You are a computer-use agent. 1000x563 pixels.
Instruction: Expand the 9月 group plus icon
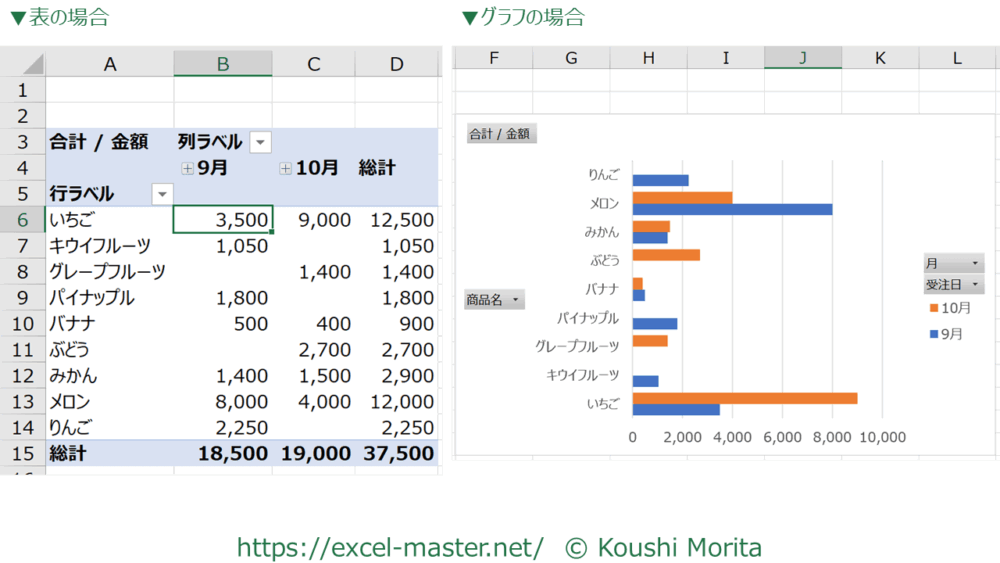click(187, 169)
